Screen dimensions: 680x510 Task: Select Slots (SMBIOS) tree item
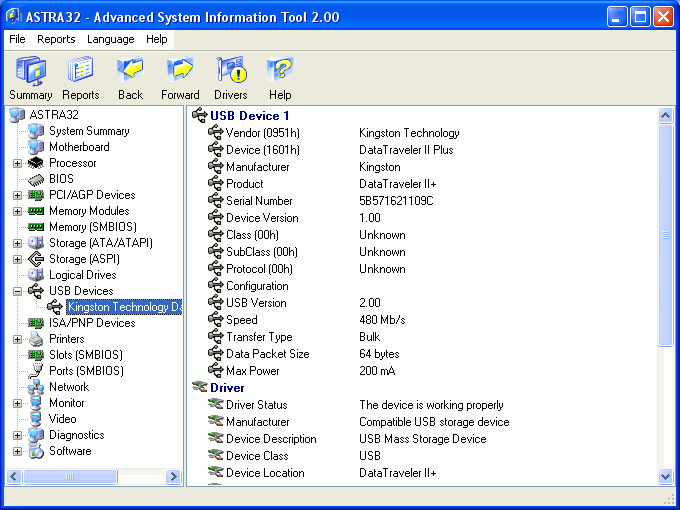tap(86, 355)
